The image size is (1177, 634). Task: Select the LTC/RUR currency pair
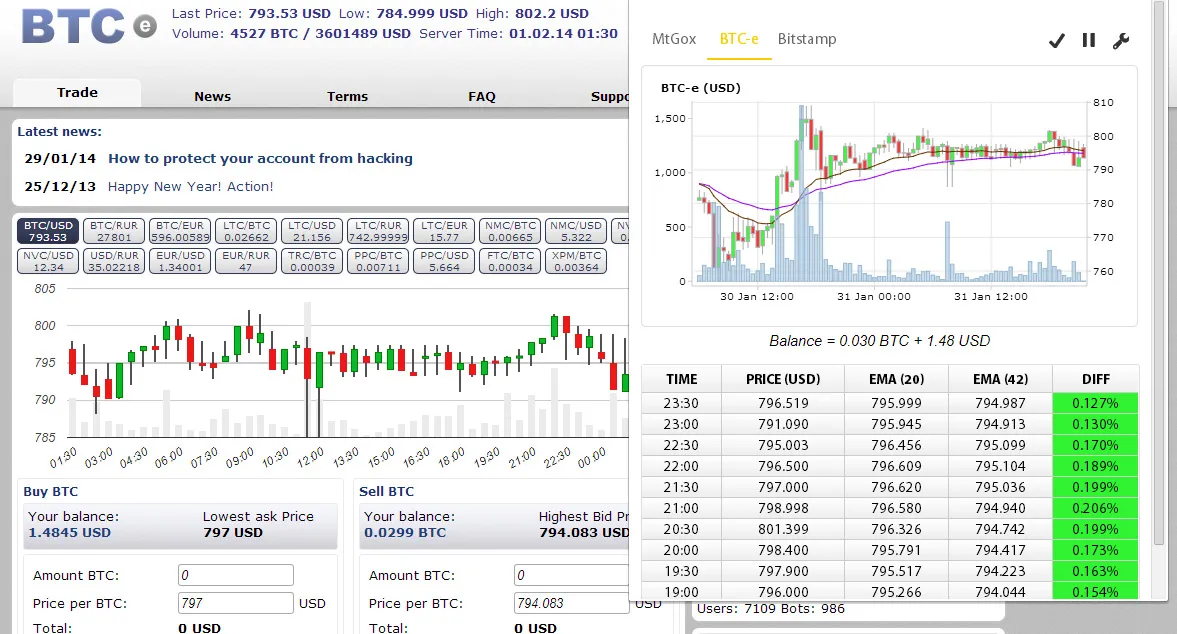pyautogui.click(x=378, y=231)
